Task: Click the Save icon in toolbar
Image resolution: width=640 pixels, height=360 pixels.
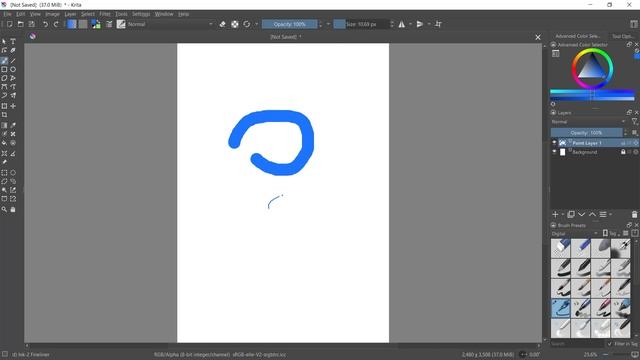Action: click(31, 24)
